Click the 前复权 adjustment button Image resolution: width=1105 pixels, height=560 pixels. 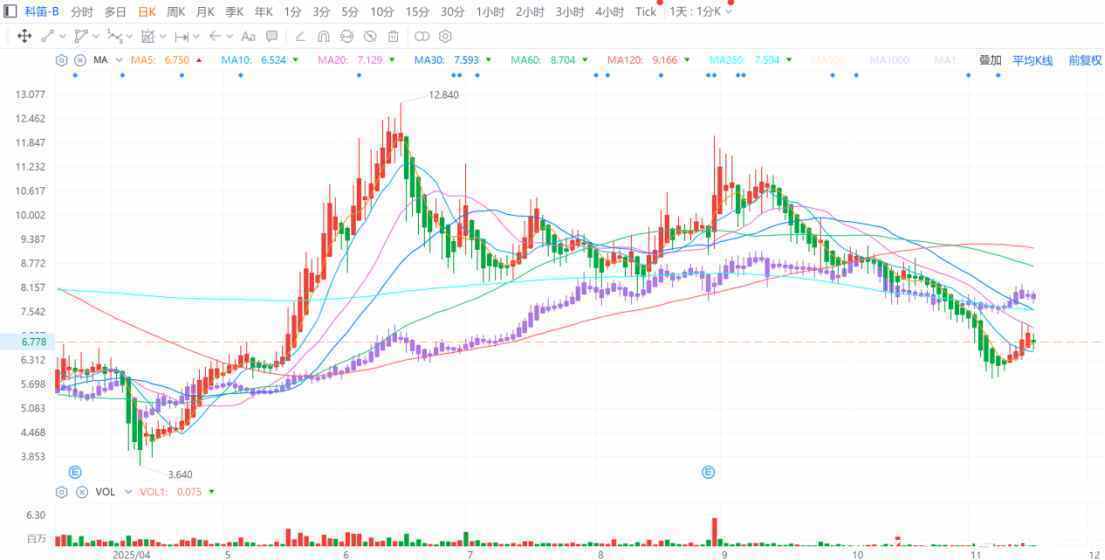(x=1084, y=60)
